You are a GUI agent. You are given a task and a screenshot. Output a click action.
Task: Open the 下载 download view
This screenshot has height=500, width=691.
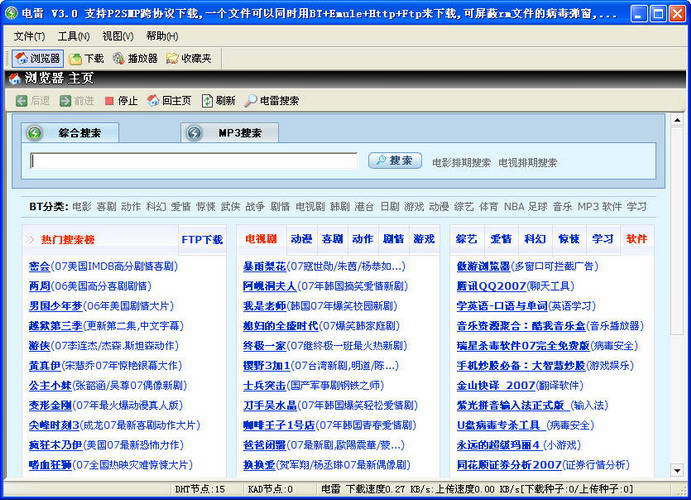[87, 58]
